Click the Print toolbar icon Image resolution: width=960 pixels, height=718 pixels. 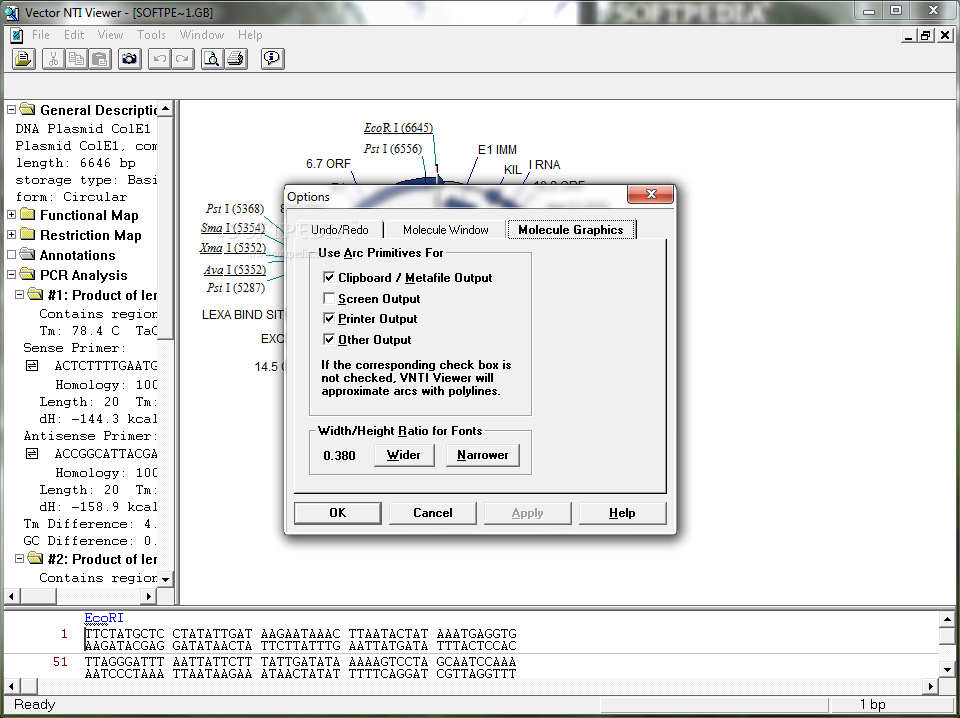[x=235, y=58]
